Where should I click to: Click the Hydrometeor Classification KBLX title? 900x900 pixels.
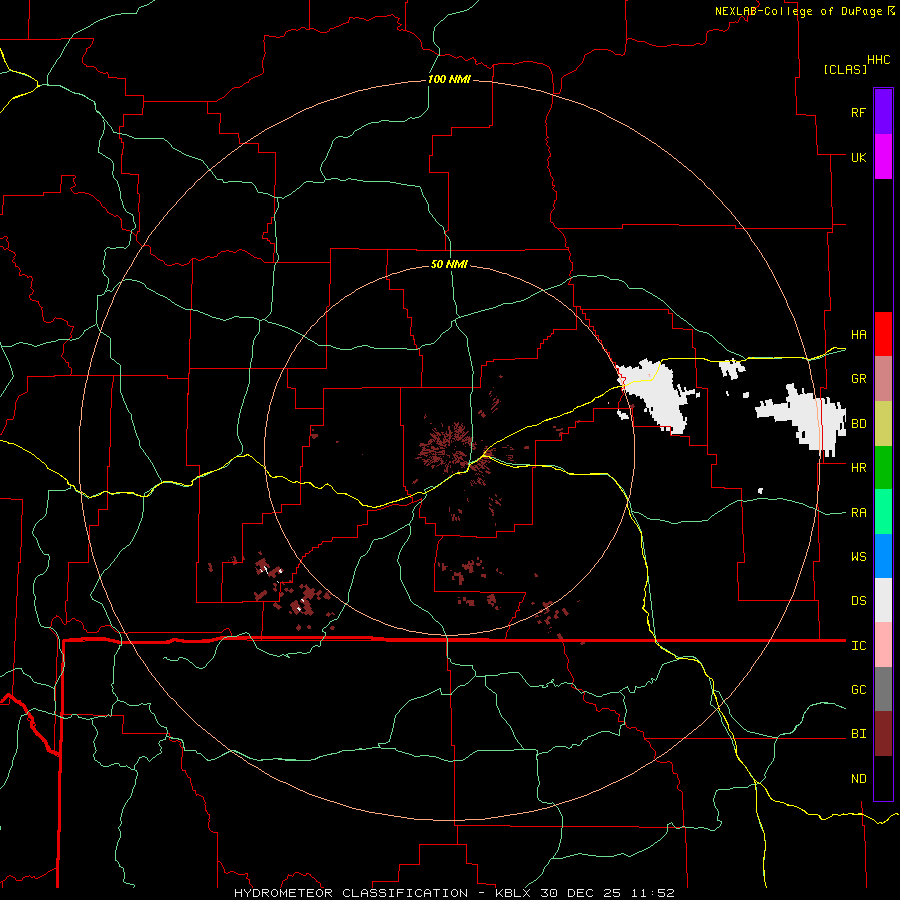click(x=454, y=893)
